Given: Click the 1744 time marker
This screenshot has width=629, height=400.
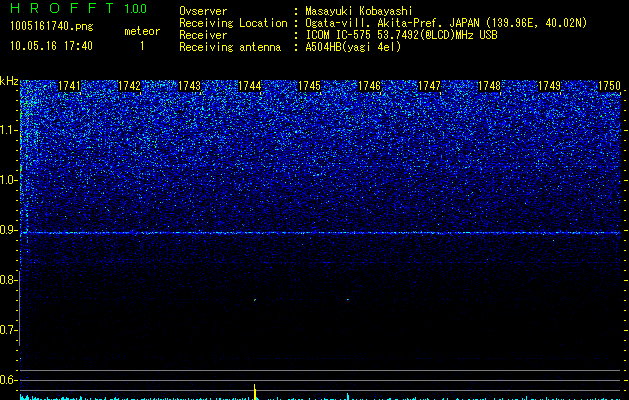Looking at the screenshot, I should 250,86.
